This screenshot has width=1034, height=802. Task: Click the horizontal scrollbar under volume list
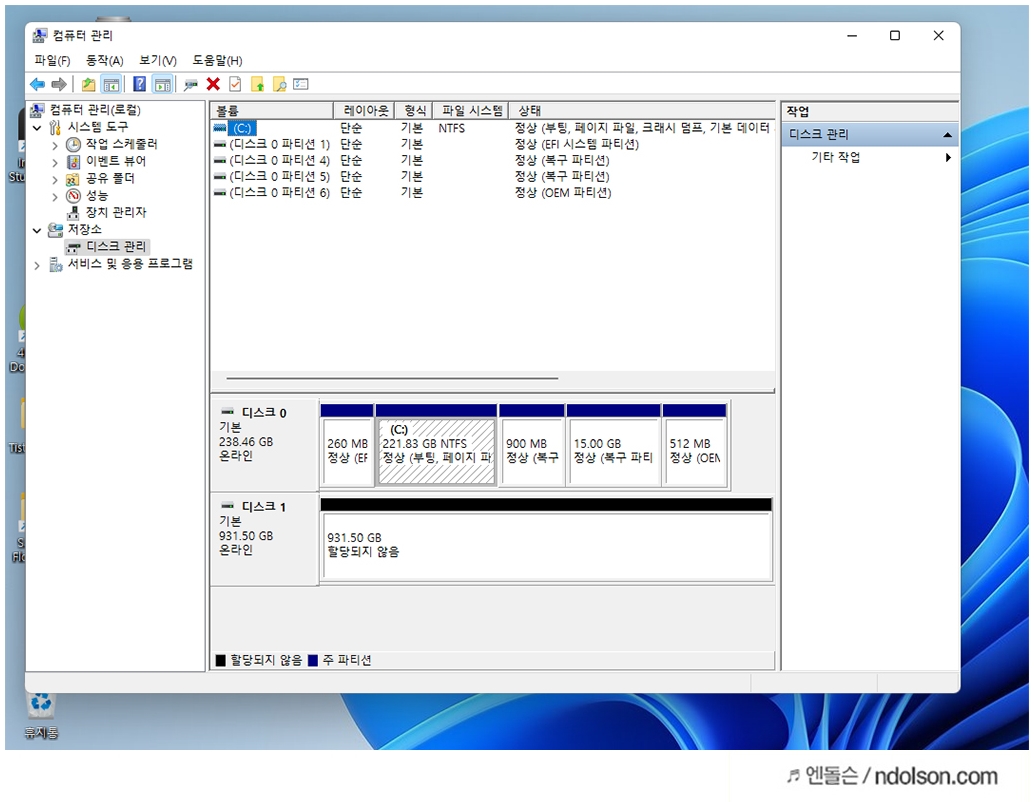click(x=392, y=379)
